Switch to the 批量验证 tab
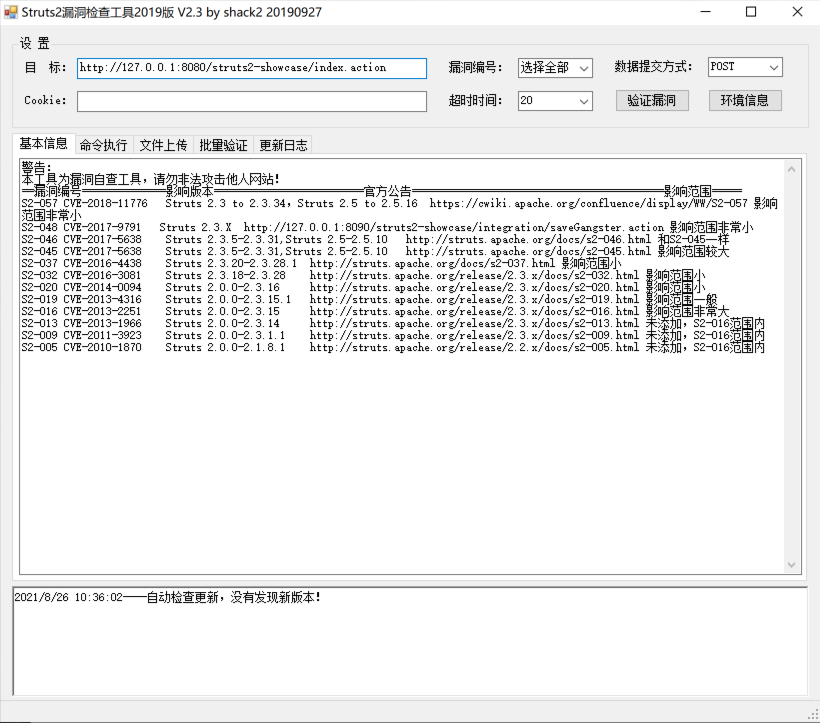 (x=223, y=145)
